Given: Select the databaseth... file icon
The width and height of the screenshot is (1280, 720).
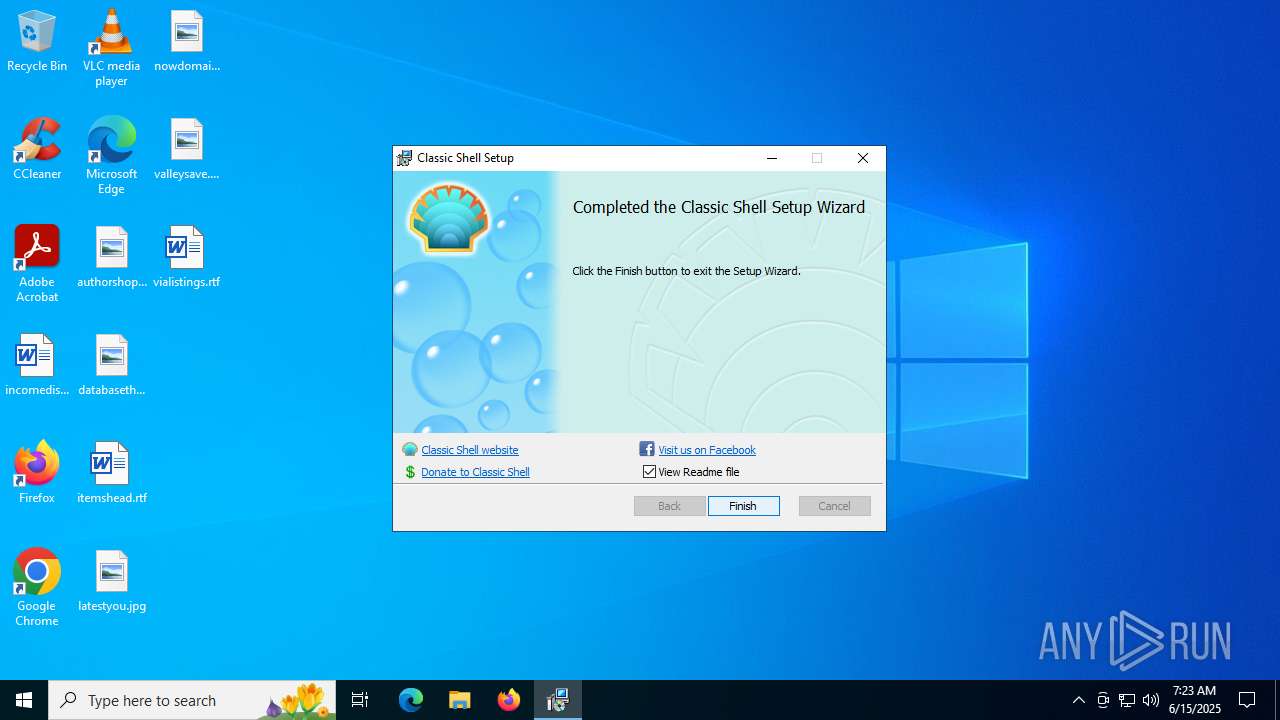Looking at the screenshot, I should (112, 365).
